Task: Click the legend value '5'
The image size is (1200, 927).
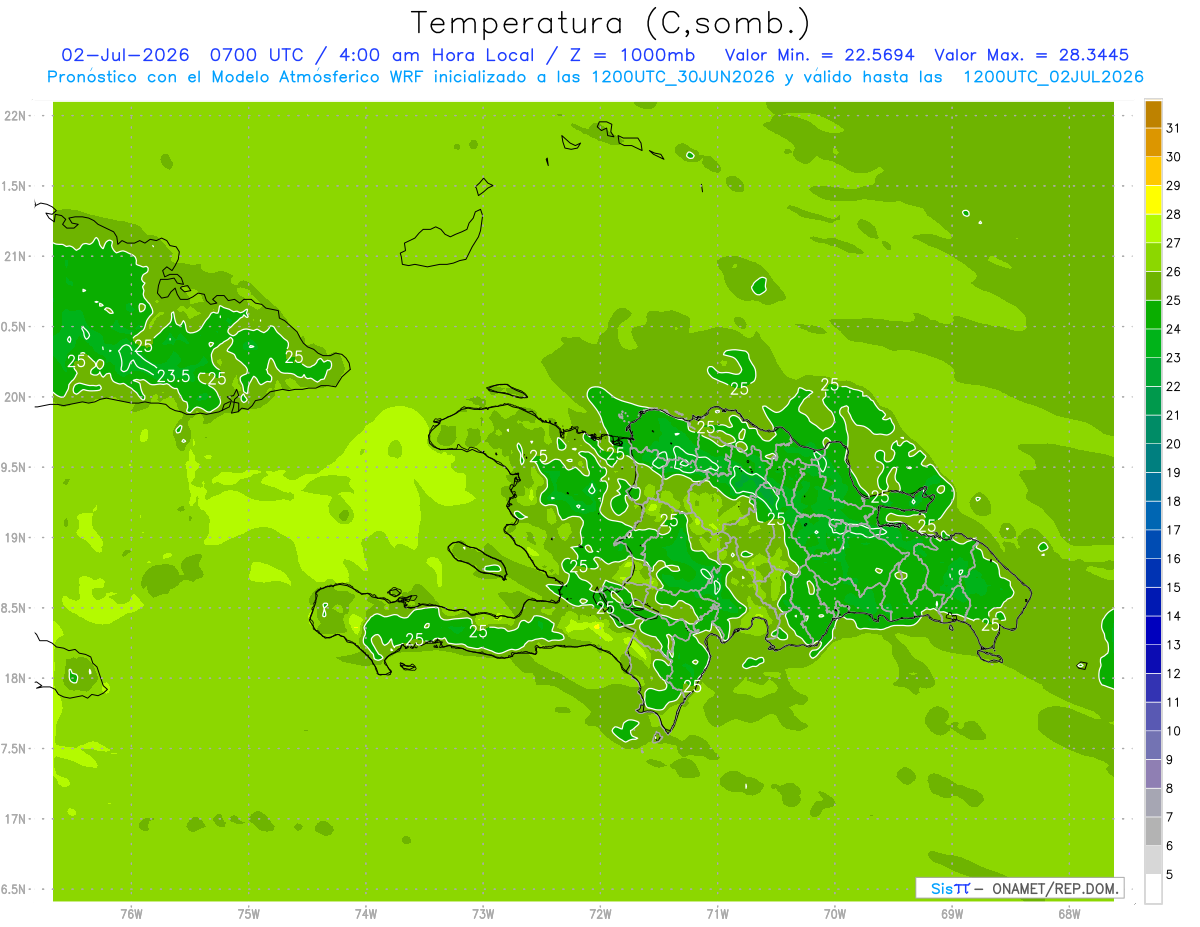Action: 1170,875
